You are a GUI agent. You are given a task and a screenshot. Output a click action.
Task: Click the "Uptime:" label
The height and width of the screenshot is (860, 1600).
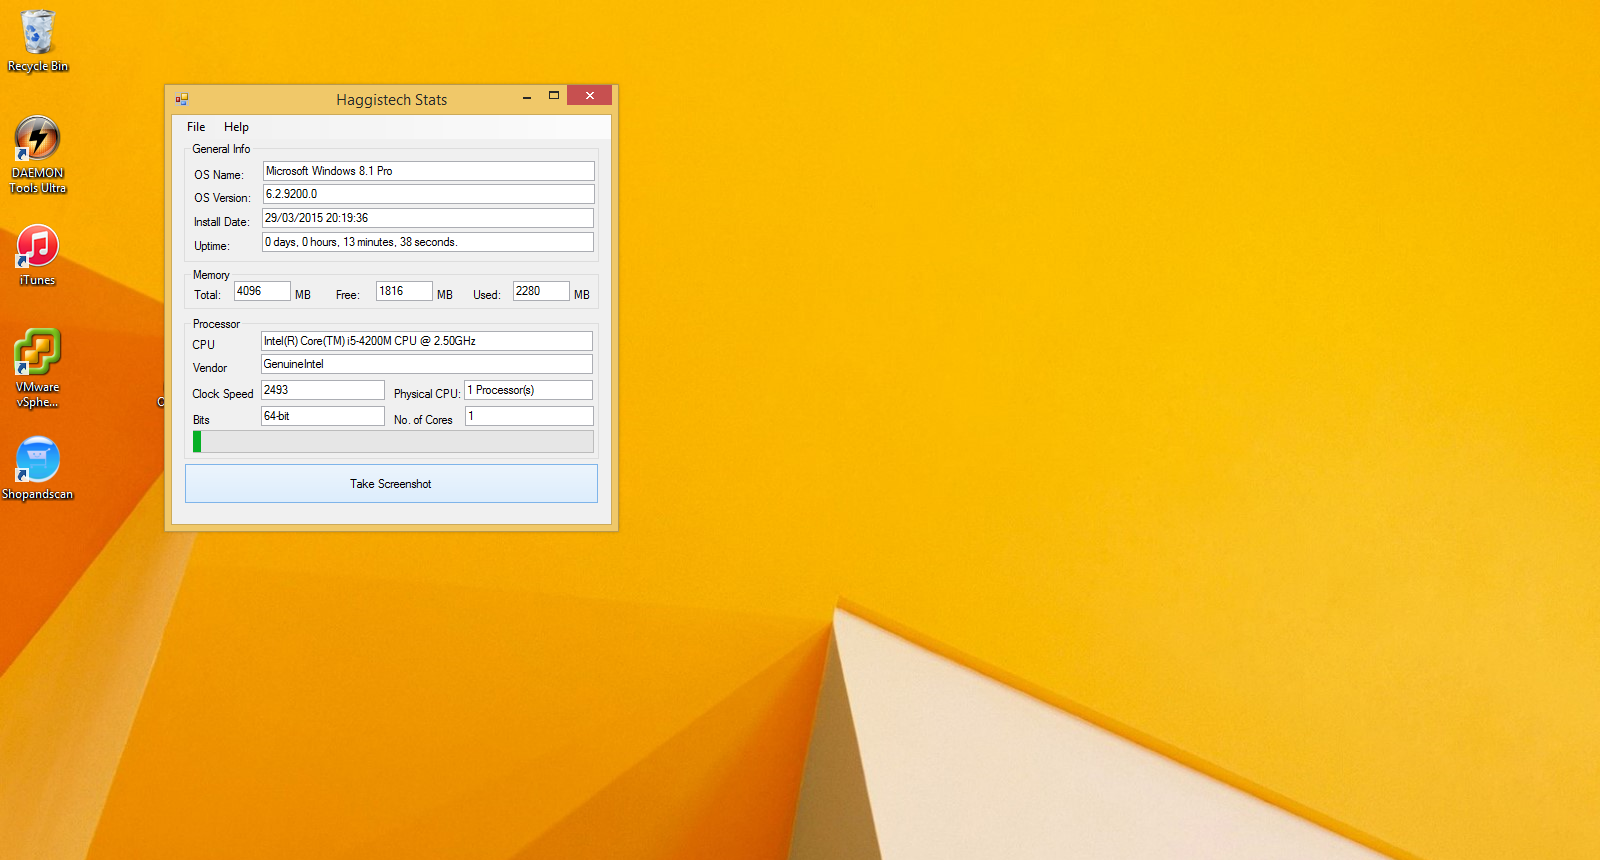(x=212, y=246)
